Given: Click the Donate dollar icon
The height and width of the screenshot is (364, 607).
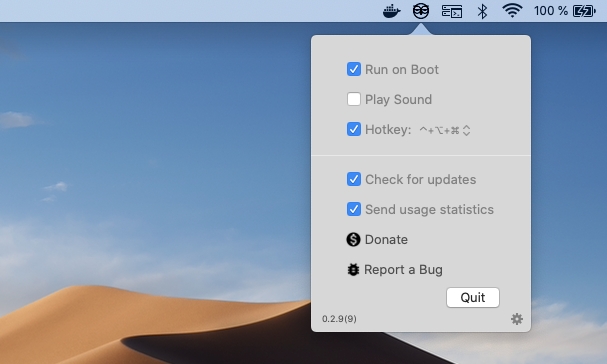Looking at the screenshot, I should 353,239.
